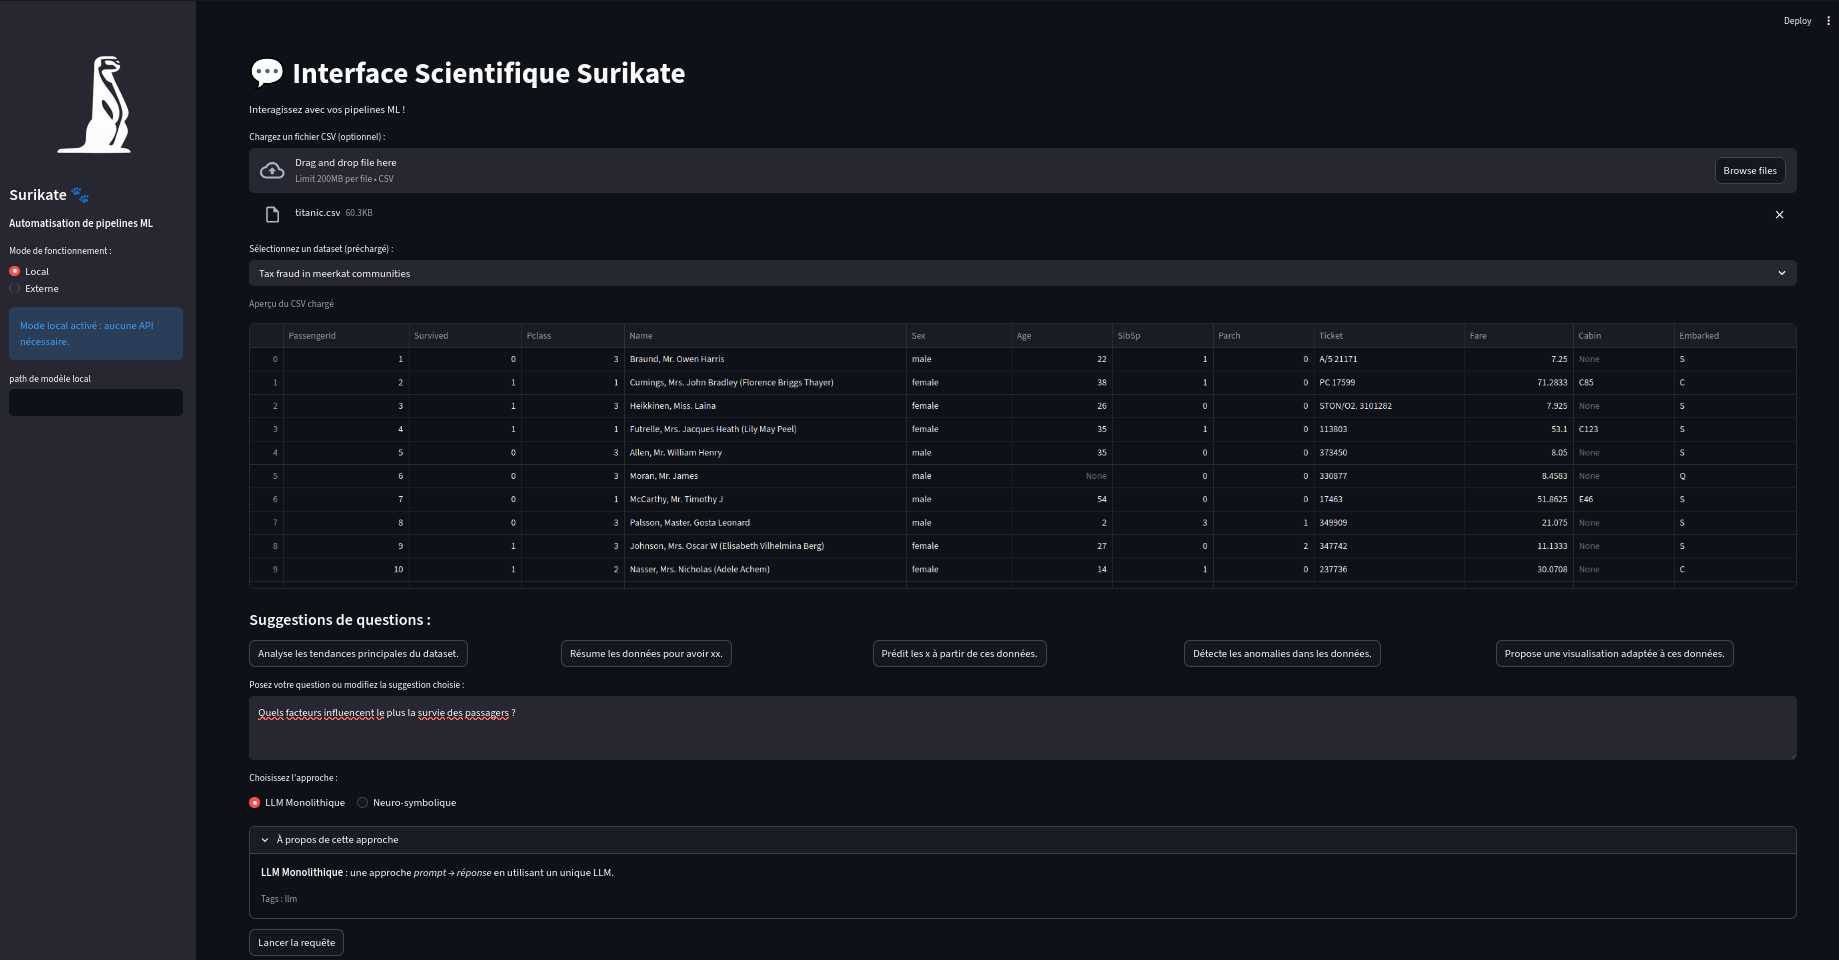The width and height of the screenshot is (1839, 960).
Task: Click Lancer la requête button
Action: [296, 942]
